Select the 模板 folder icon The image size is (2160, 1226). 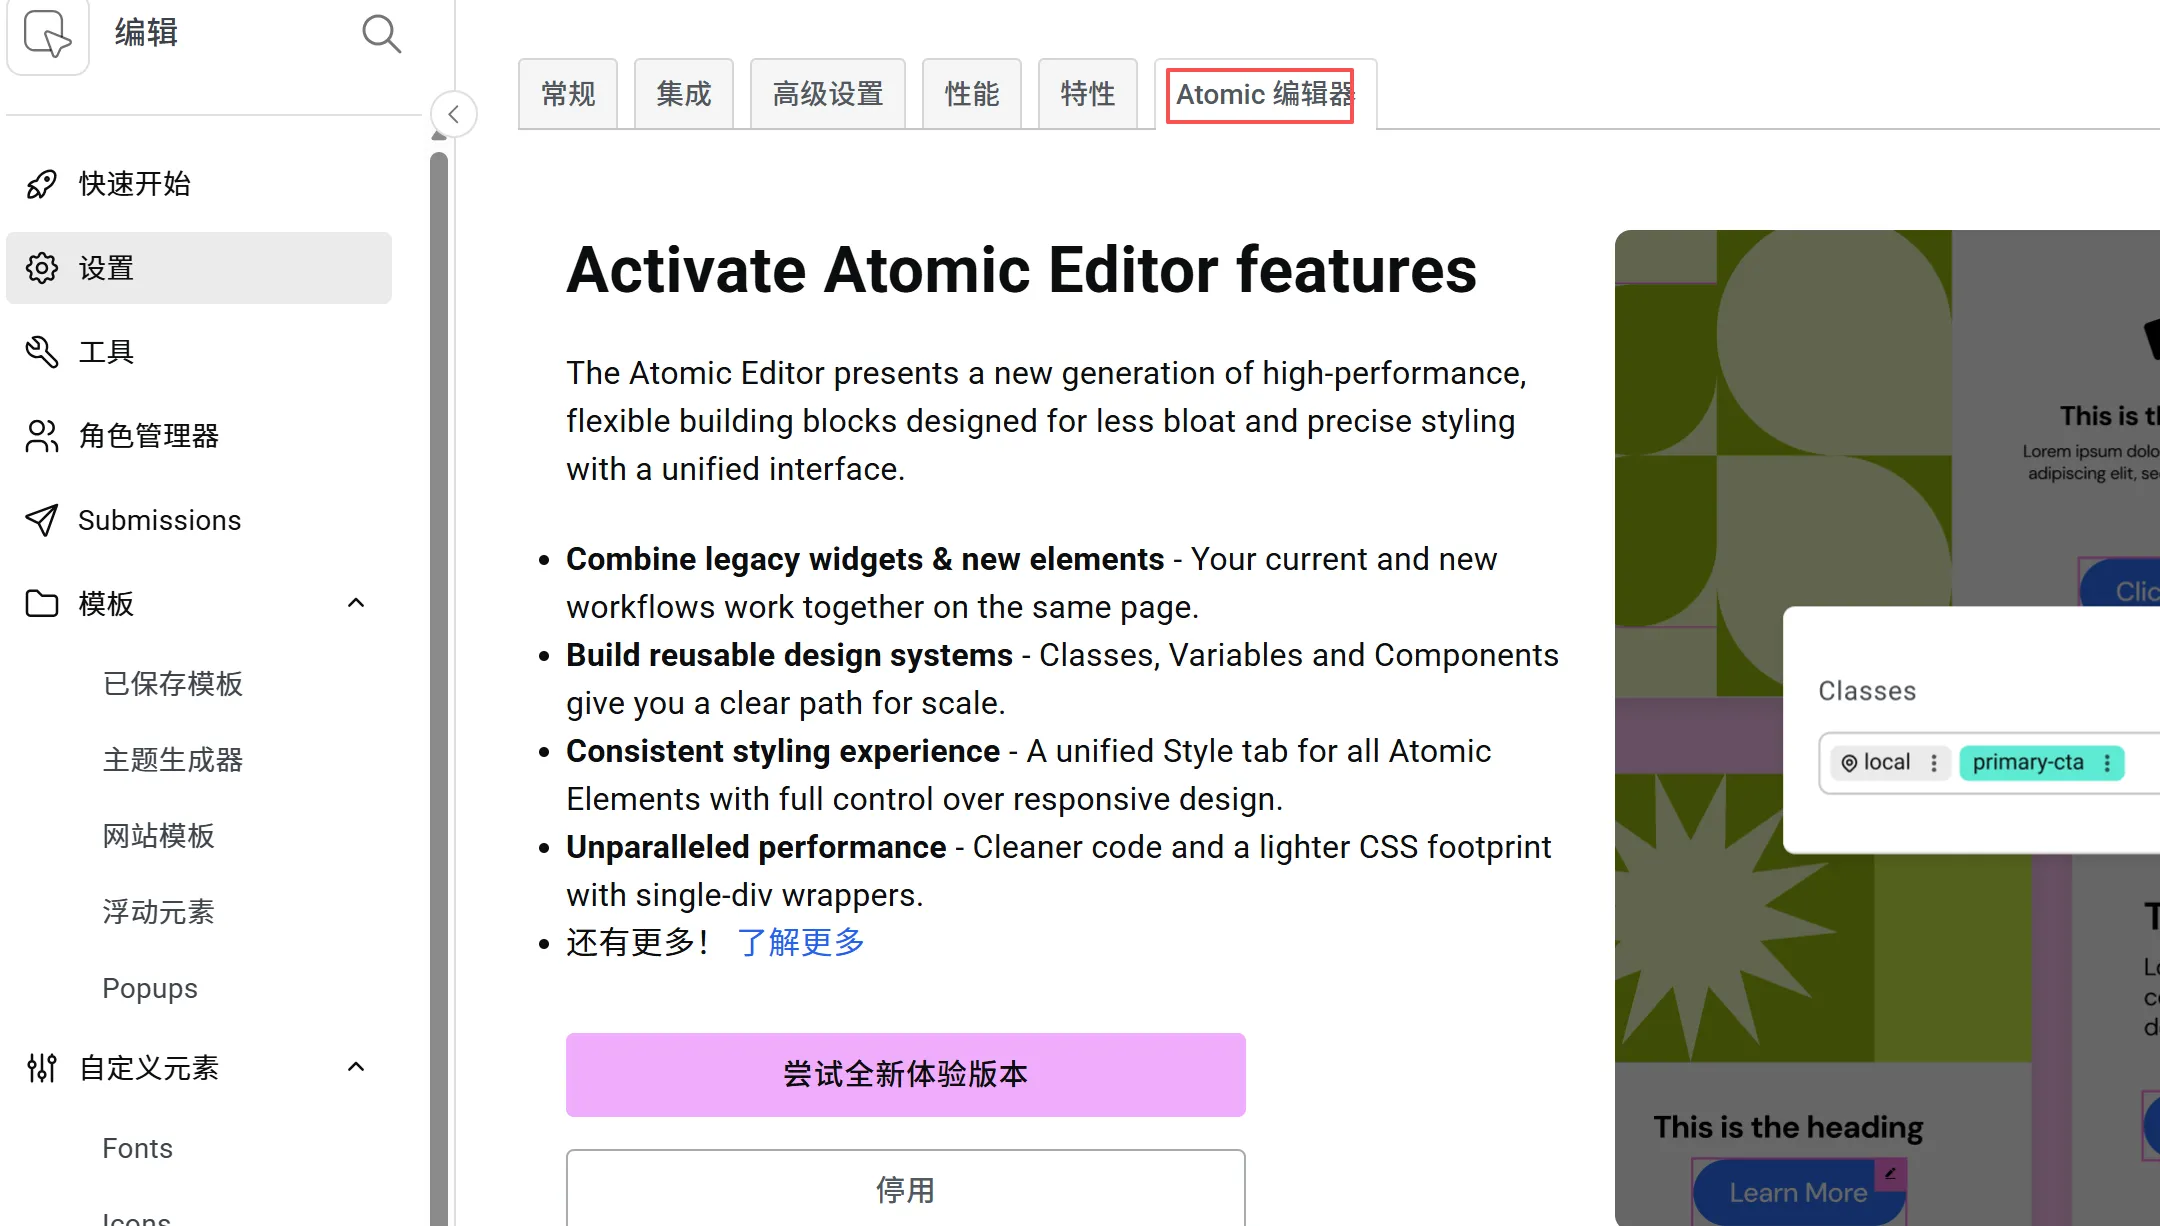[41, 603]
